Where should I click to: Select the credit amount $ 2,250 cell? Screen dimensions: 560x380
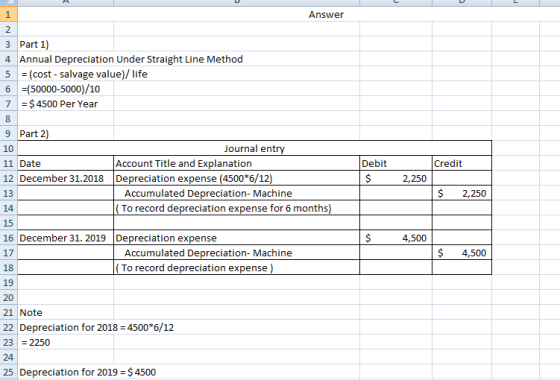462,193
